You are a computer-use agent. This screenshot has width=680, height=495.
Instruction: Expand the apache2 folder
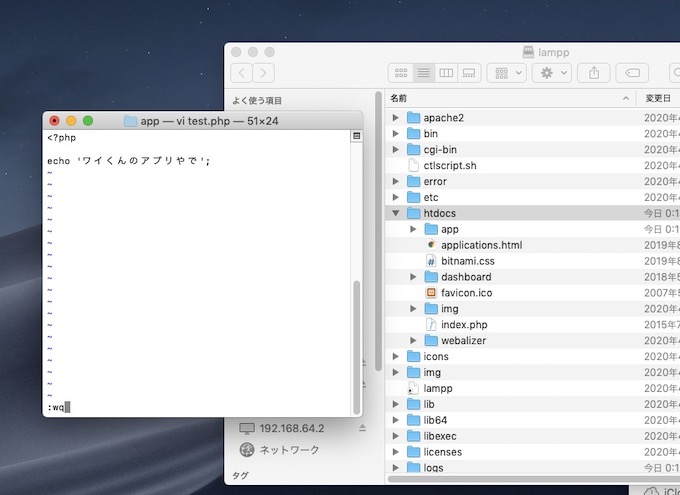click(396, 118)
